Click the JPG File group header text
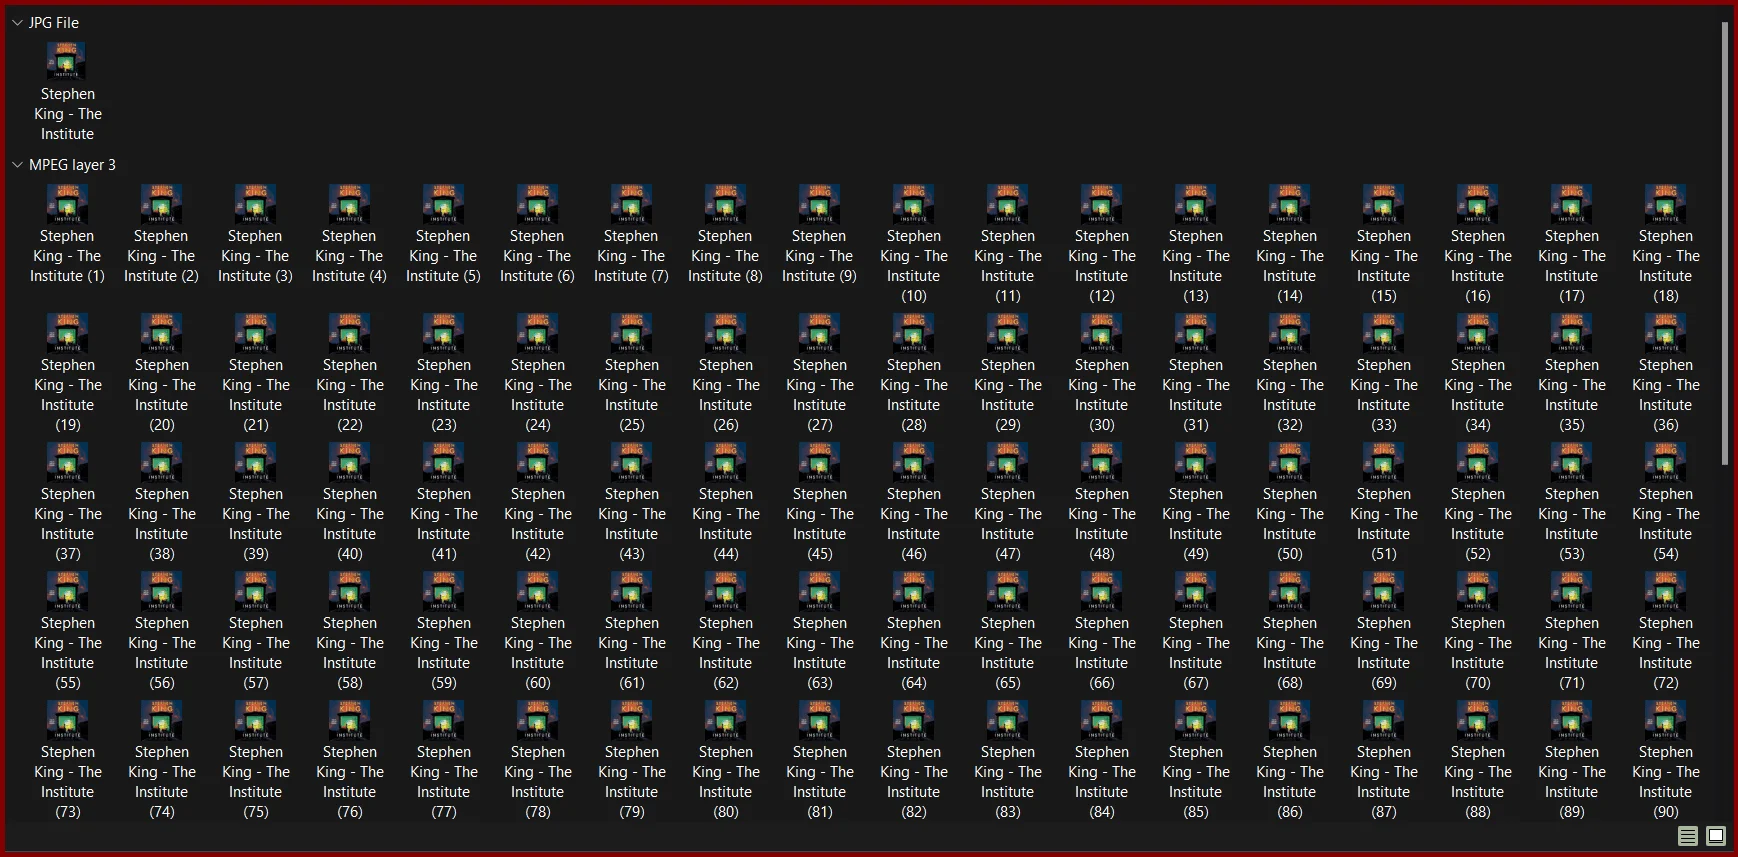Viewport: 1738px width, 857px height. 54,22
